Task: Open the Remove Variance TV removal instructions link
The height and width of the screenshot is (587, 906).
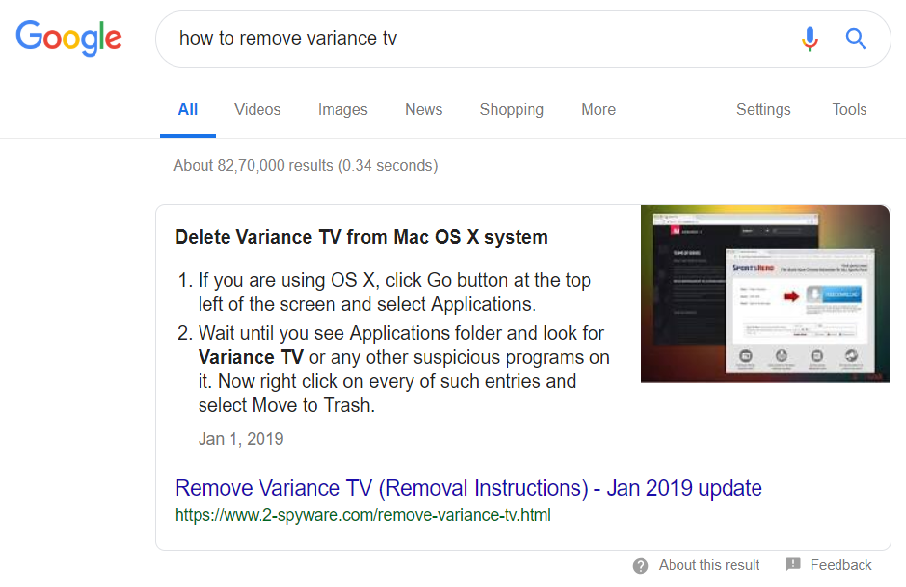Action: [468, 488]
